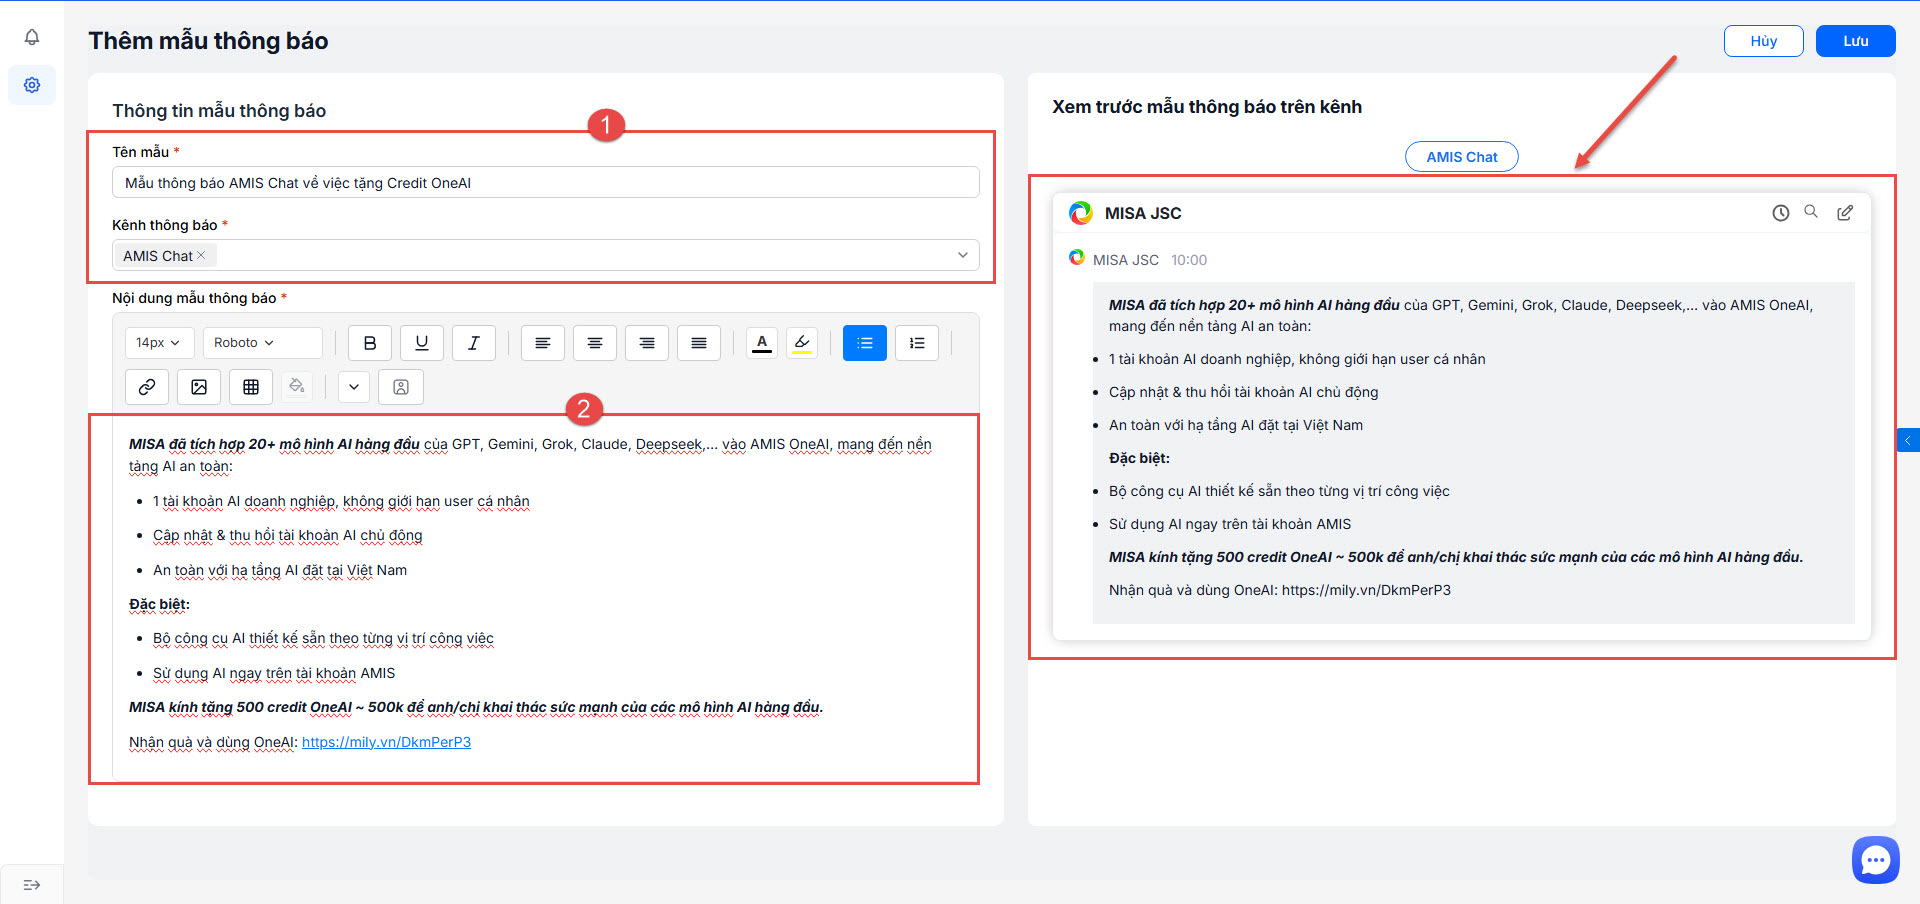Click '1 tài khoản AI doanh nghiệp' bullet in editor

coord(341,501)
